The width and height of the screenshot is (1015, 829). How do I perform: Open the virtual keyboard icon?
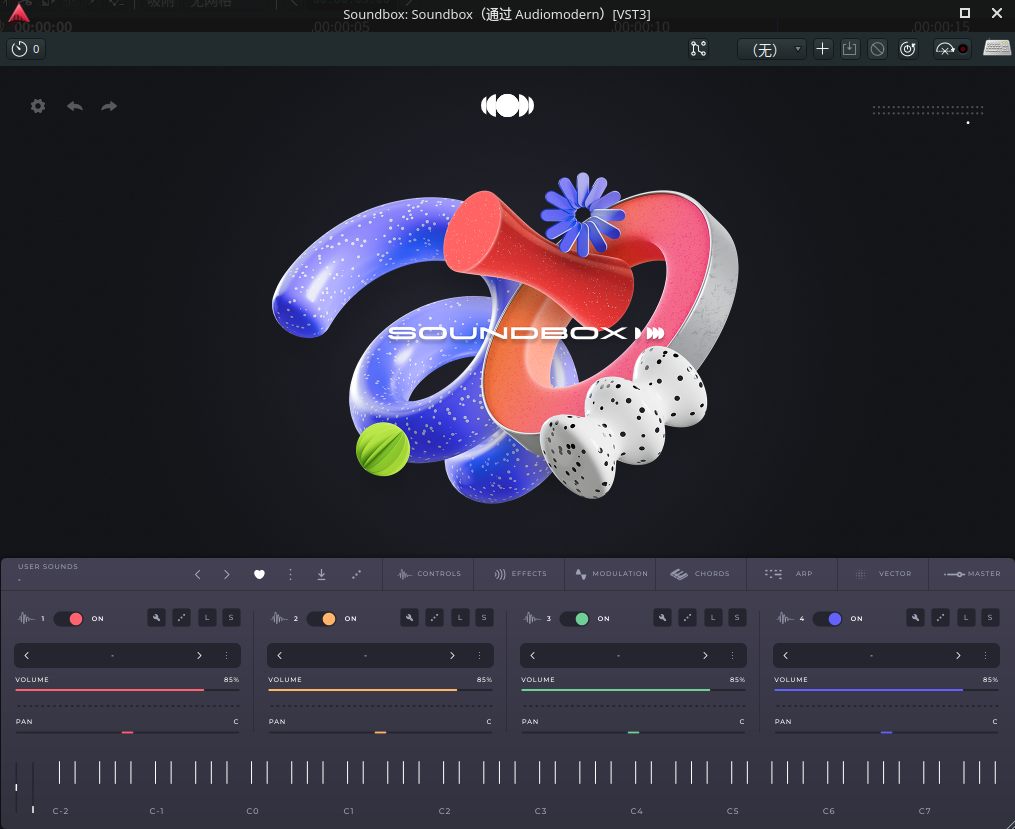click(x=997, y=48)
